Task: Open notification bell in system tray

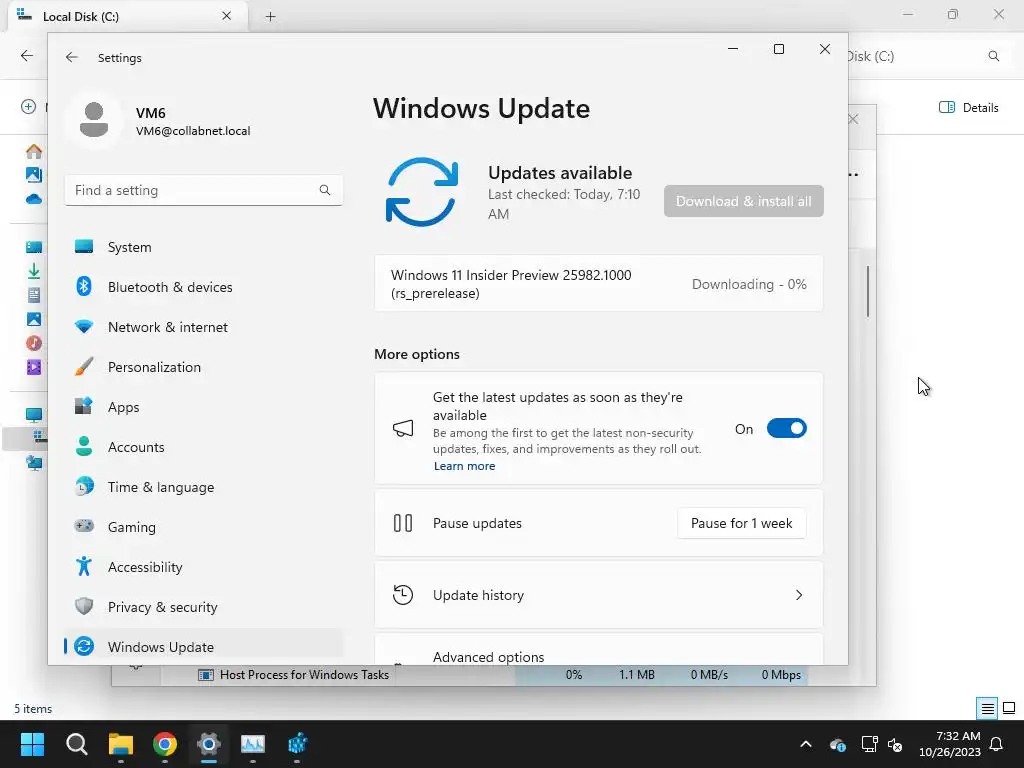Action: [x=997, y=744]
